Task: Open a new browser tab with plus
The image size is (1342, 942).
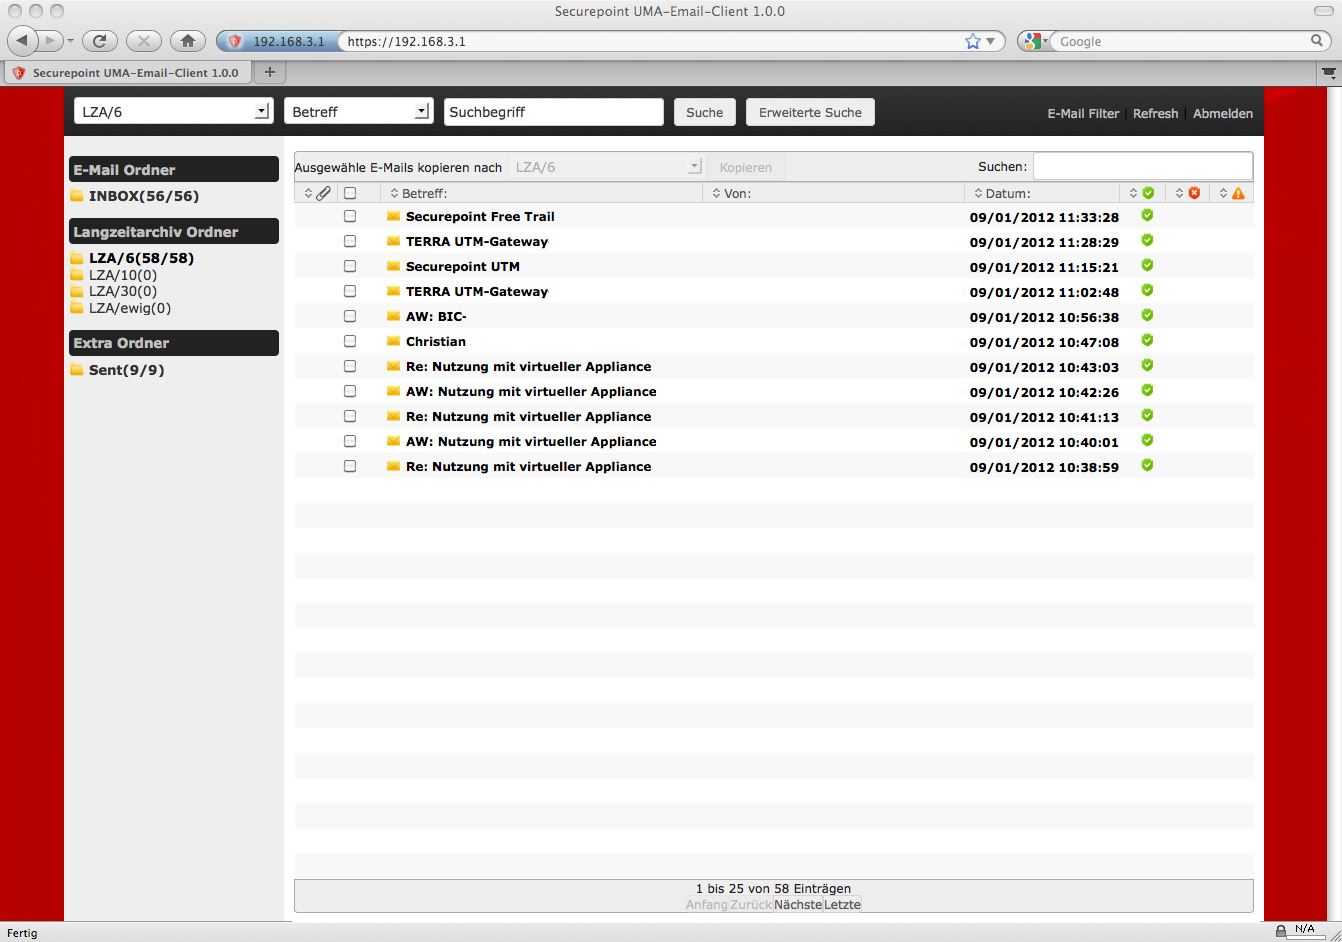Action: pos(269,72)
